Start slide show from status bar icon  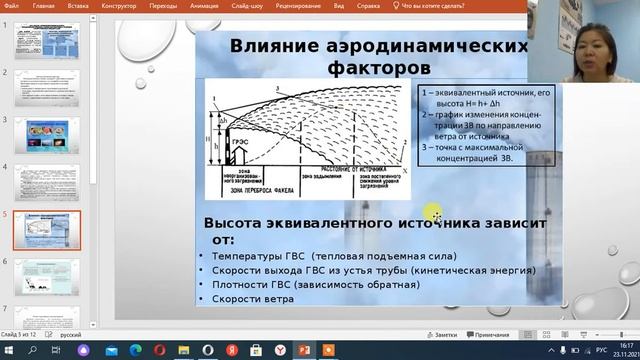tap(584, 335)
